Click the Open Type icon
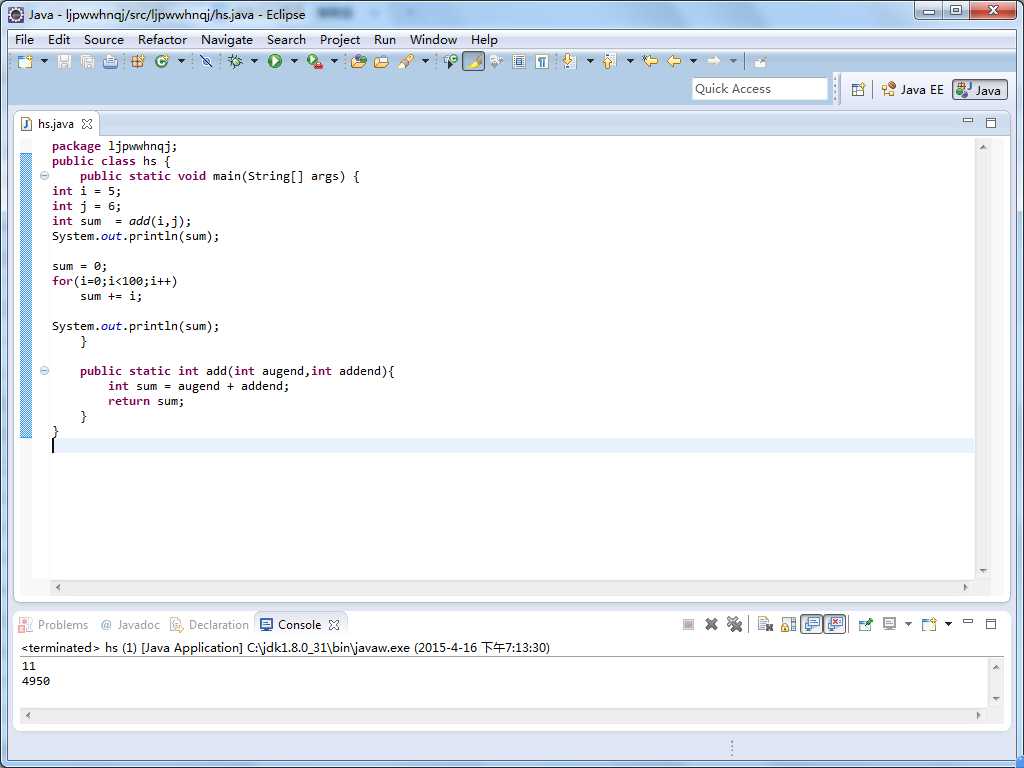The width and height of the screenshot is (1024, 768). tap(359, 62)
